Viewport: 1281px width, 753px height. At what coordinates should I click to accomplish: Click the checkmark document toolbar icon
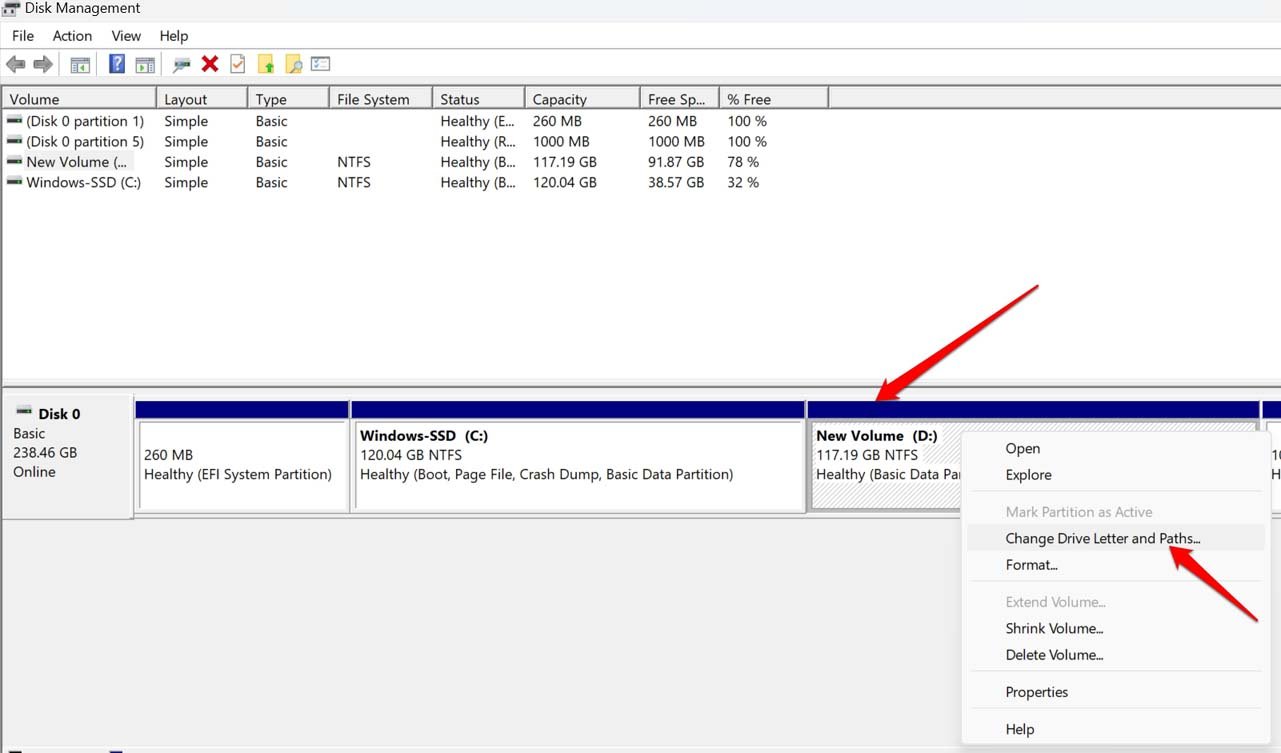tap(237, 63)
